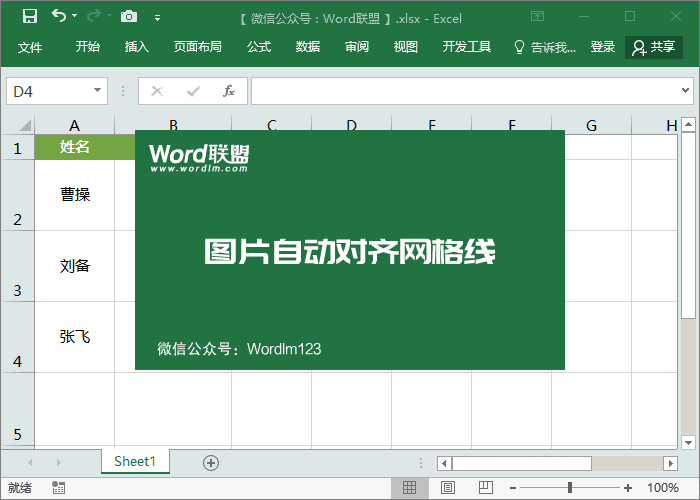
Task: Select the cell containing 曹操
Action: pyautogui.click(x=75, y=195)
